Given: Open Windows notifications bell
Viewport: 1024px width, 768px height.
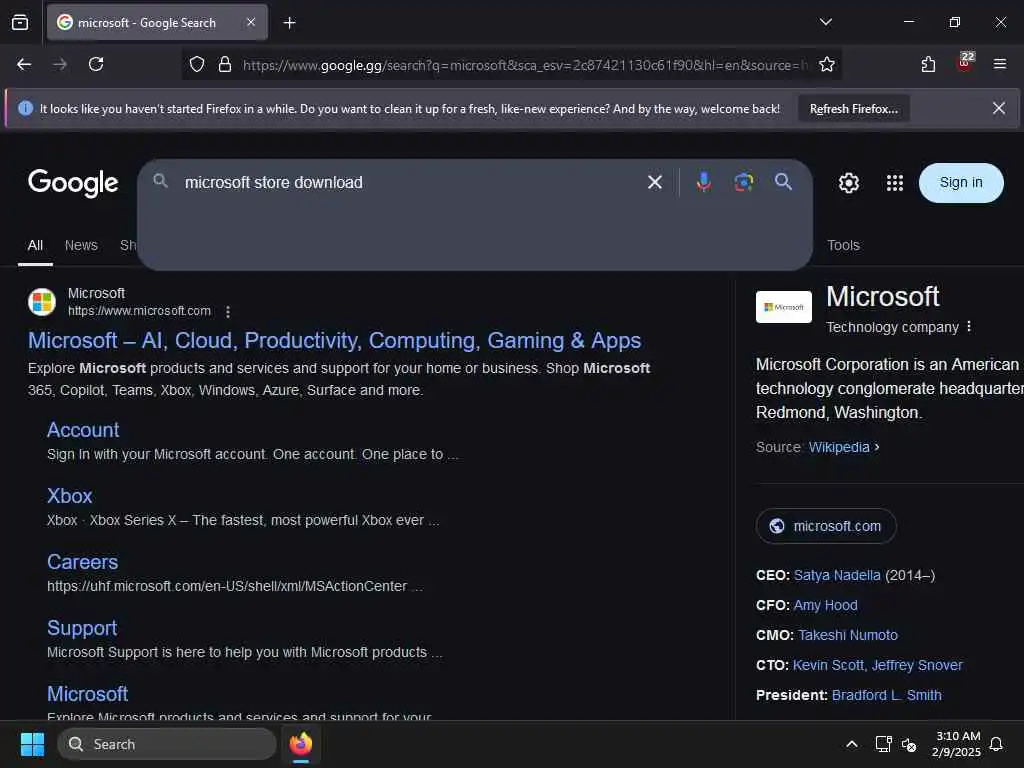Looking at the screenshot, I should (x=996, y=744).
